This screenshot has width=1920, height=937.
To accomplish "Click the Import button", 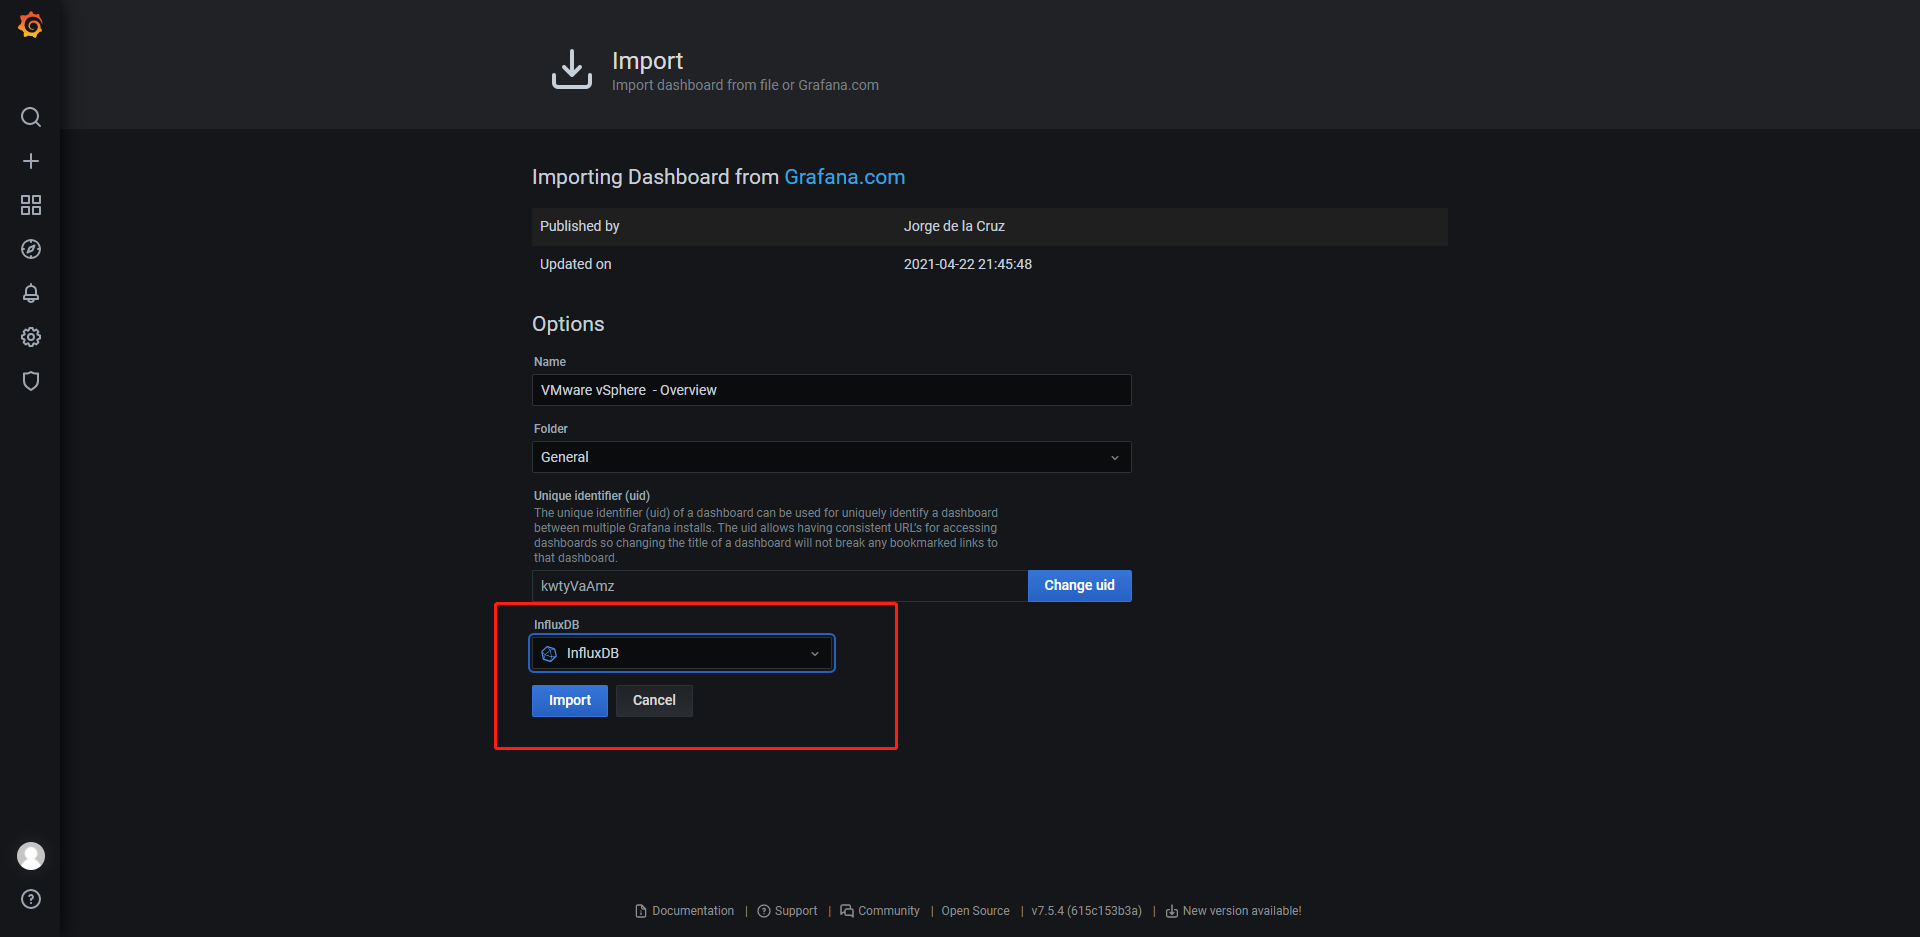I will click(x=570, y=701).
